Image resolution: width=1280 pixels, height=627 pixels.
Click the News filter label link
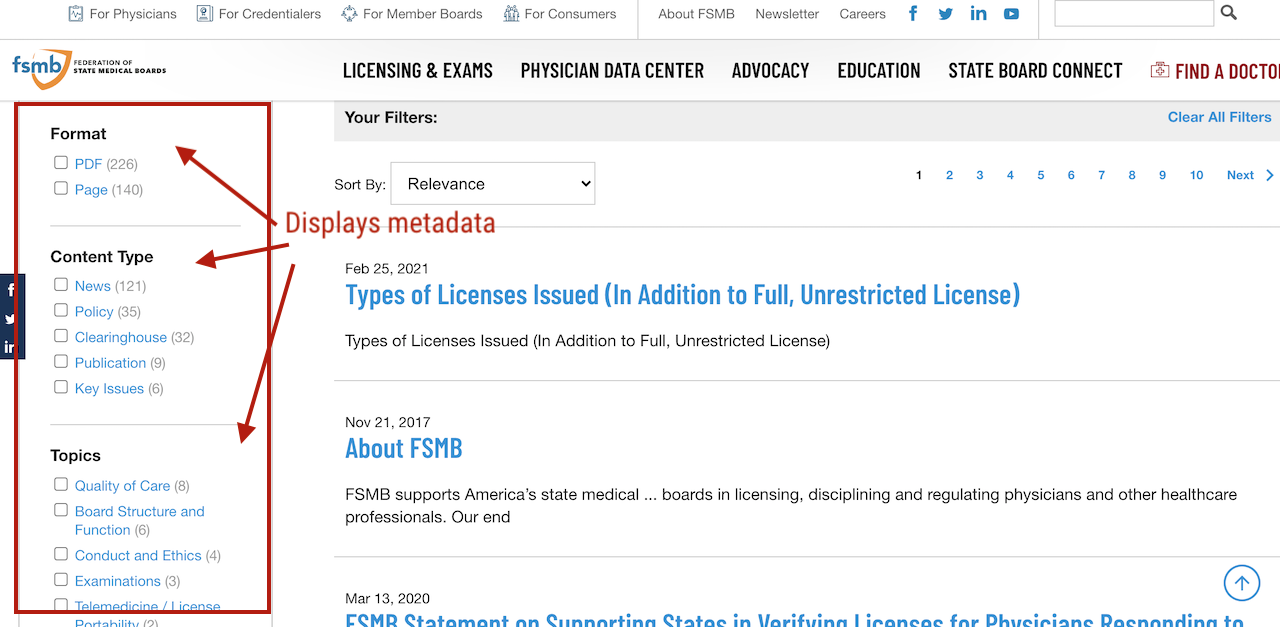(93, 286)
